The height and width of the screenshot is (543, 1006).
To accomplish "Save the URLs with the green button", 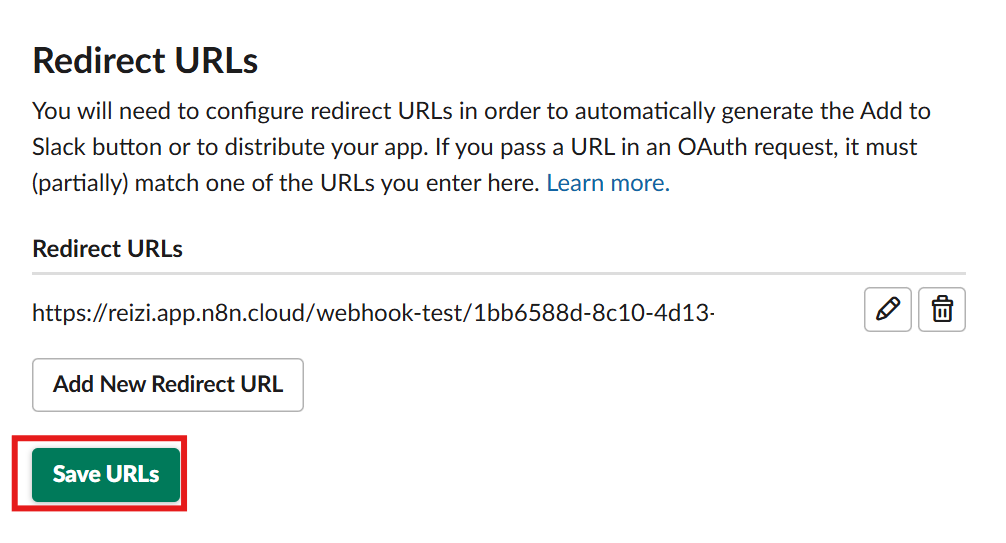I will coord(106,474).
